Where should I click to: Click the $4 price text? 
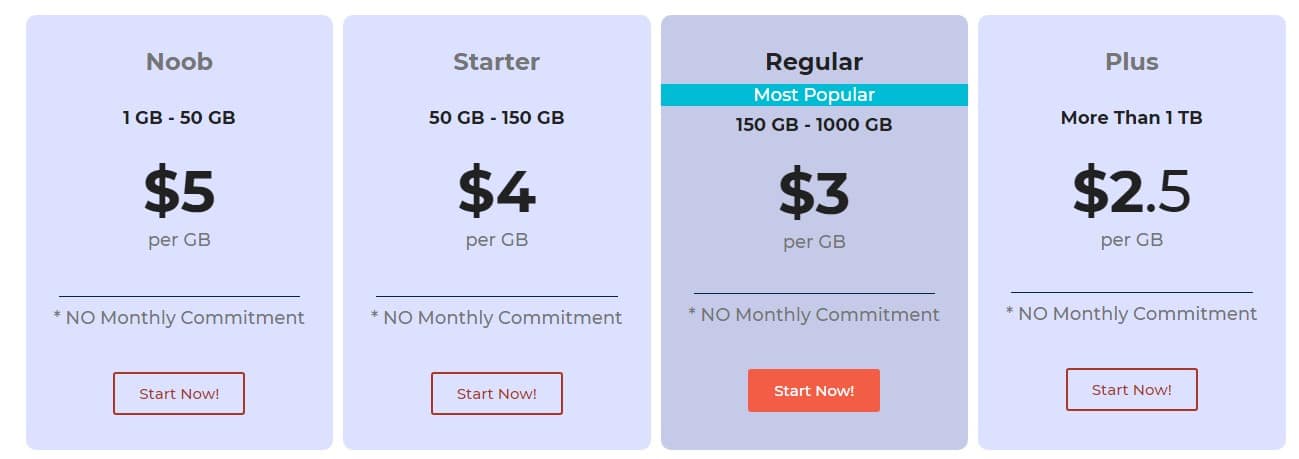[x=496, y=191]
